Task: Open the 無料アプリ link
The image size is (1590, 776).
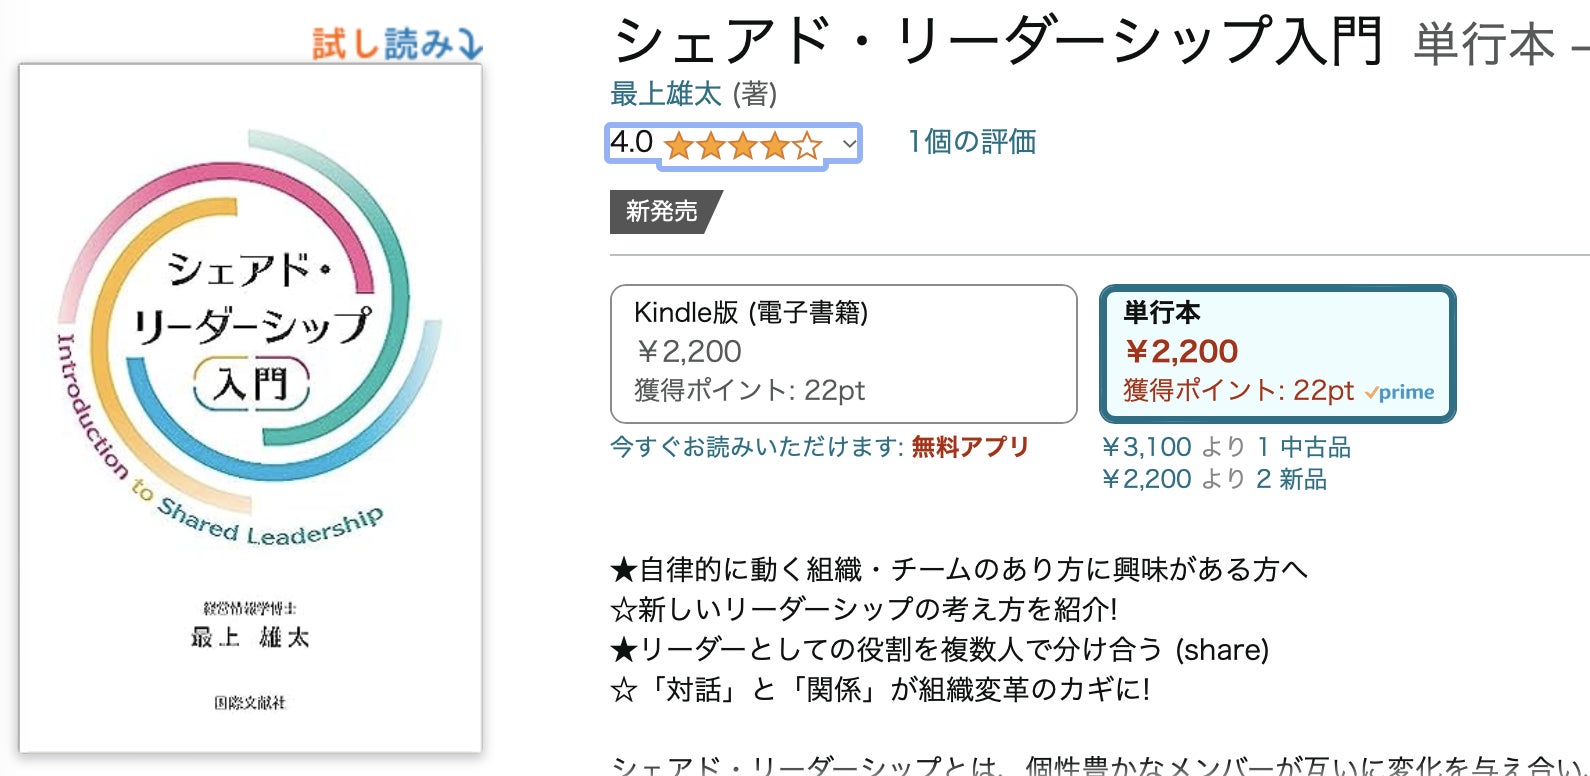Action: pos(969,447)
